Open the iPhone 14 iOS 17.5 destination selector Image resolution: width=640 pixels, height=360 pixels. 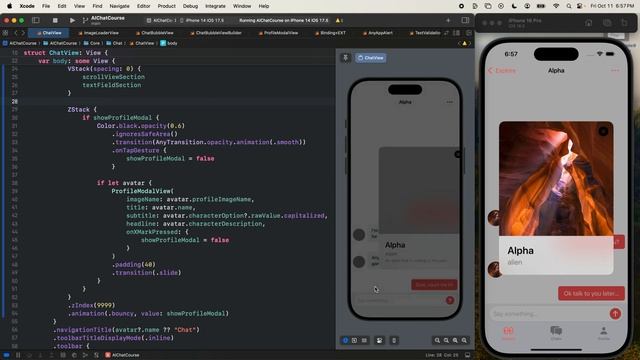click(x=202, y=20)
